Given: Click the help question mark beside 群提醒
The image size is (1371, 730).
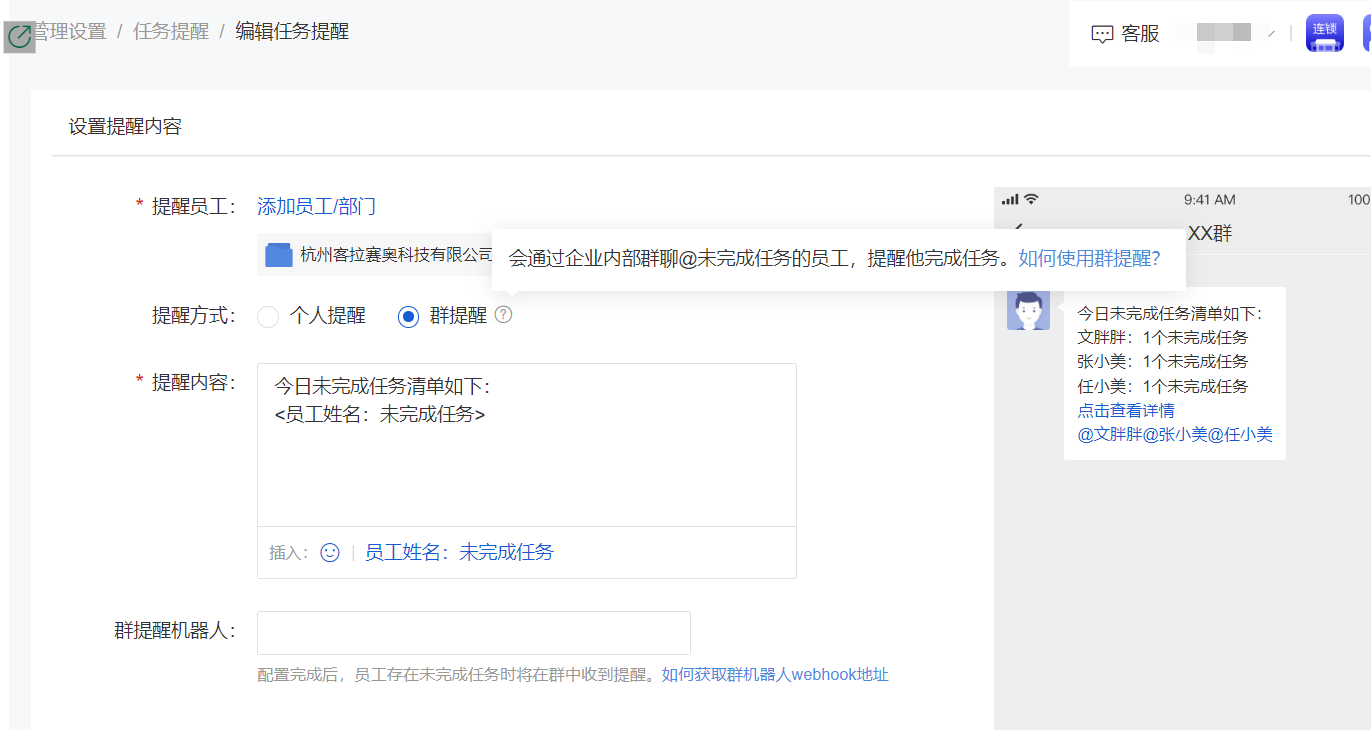Looking at the screenshot, I should (x=503, y=315).
